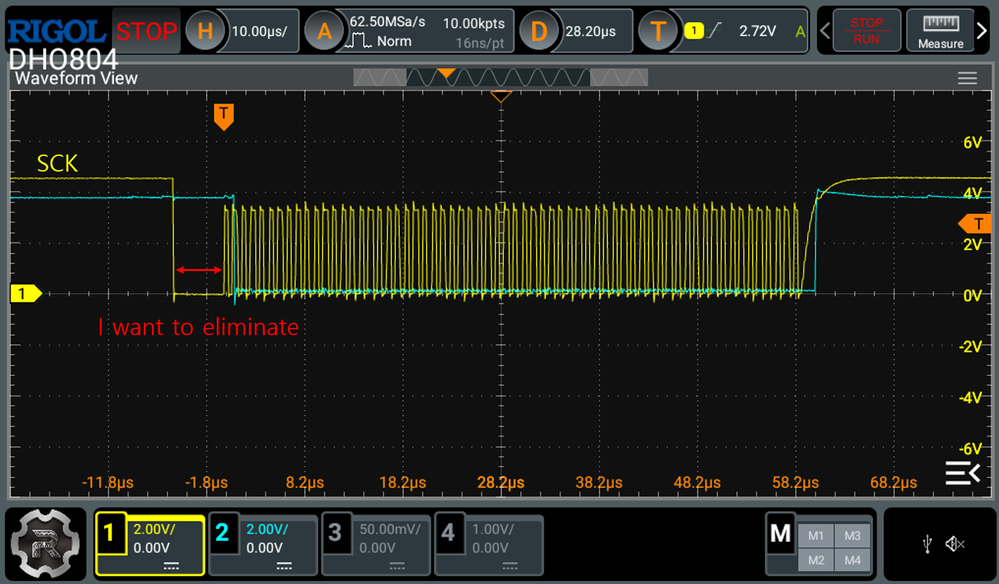Image resolution: width=999 pixels, height=584 pixels.
Task: Click the STOP status indicator
Action: click(146, 31)
